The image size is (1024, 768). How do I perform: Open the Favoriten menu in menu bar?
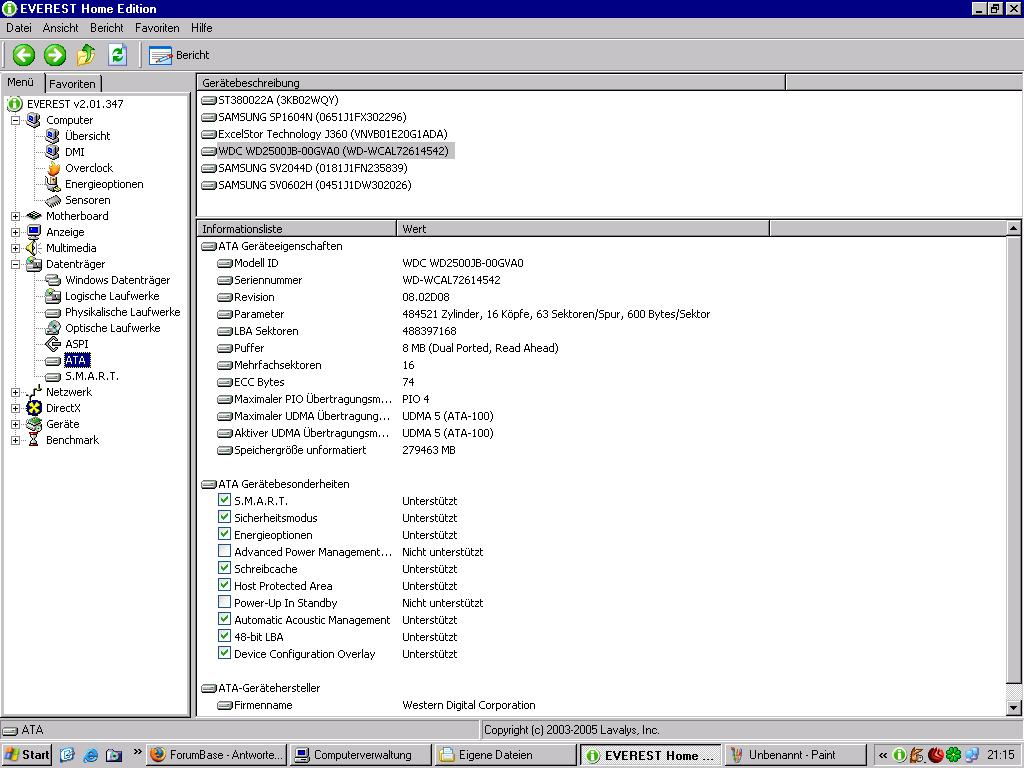[x=157, y=28]
